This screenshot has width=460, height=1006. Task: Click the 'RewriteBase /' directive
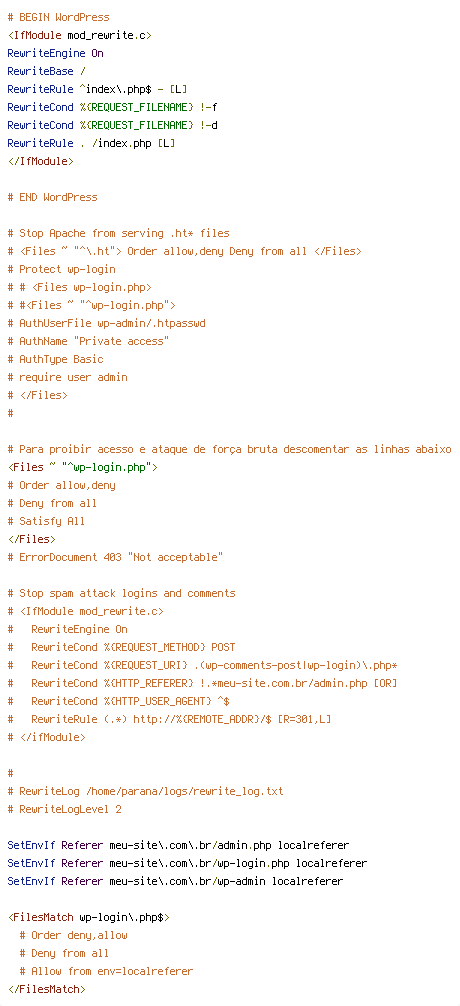click(46, 71)
